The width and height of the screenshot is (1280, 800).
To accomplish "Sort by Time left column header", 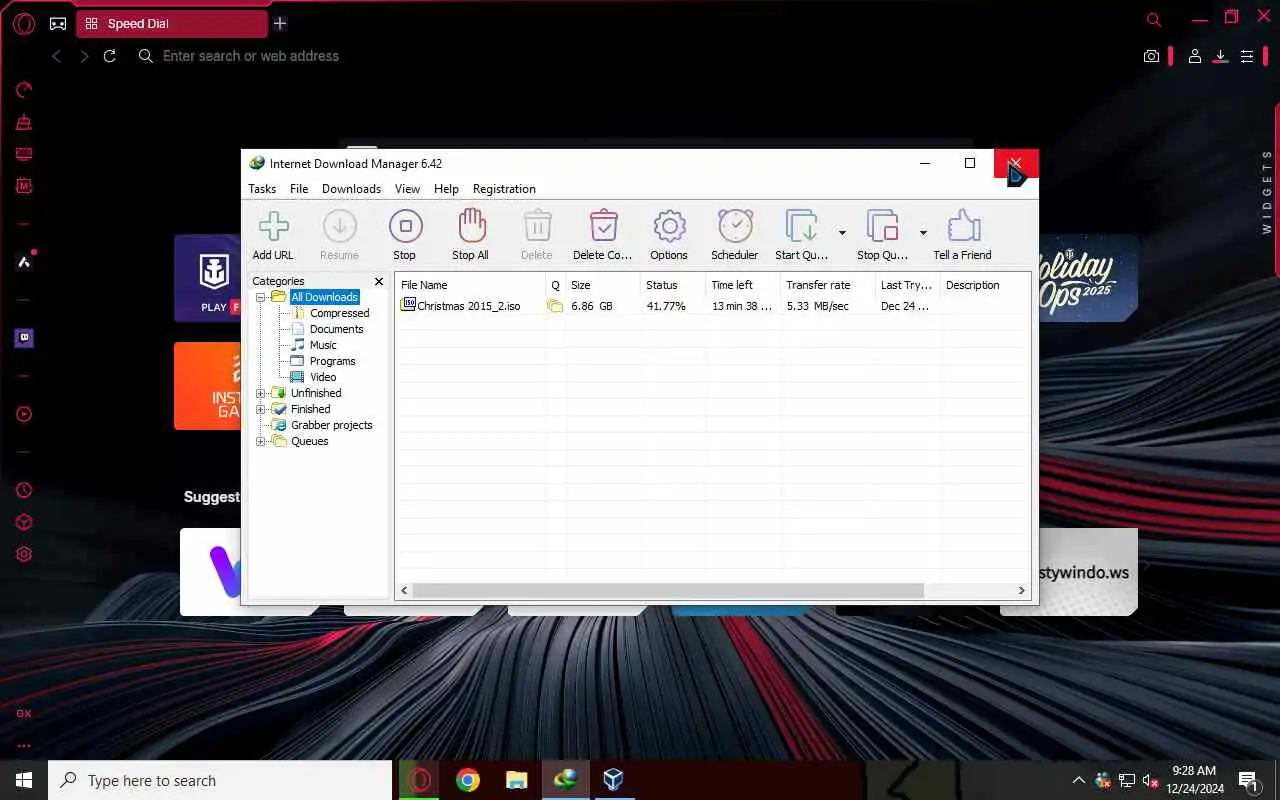I will tap(742, 285).
